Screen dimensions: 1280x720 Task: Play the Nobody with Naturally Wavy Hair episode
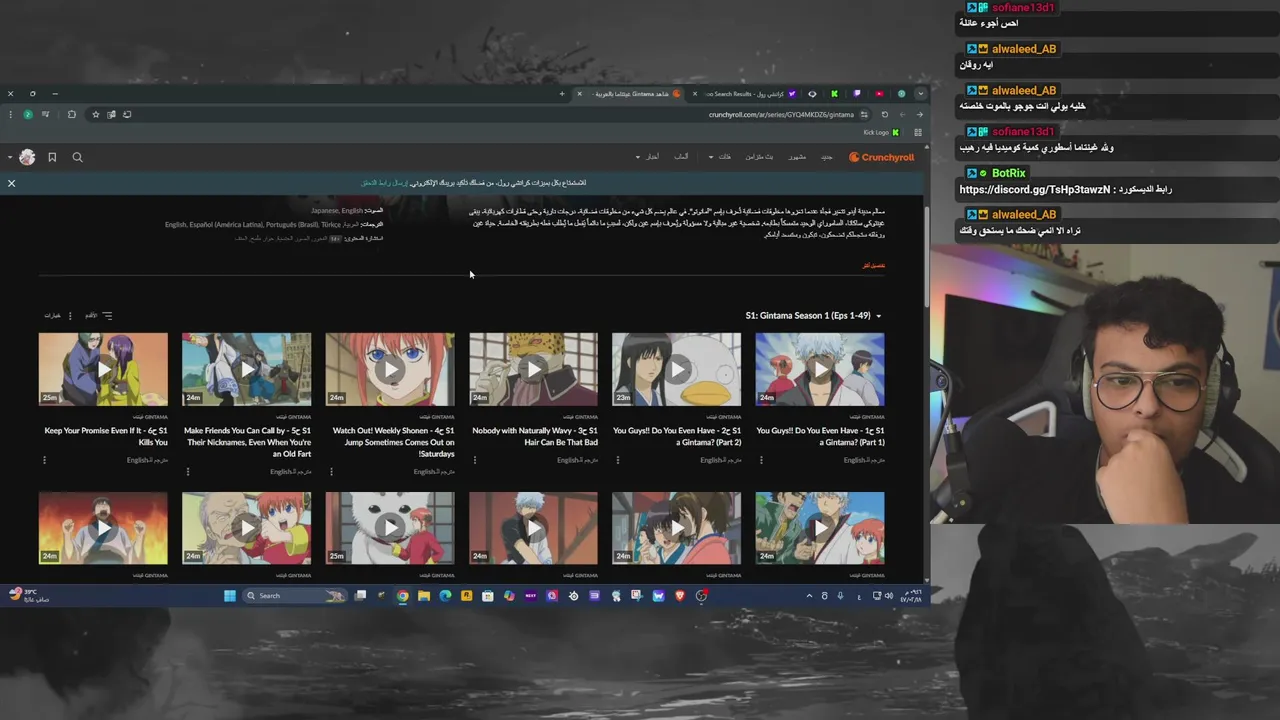click(x=534, y=369)
